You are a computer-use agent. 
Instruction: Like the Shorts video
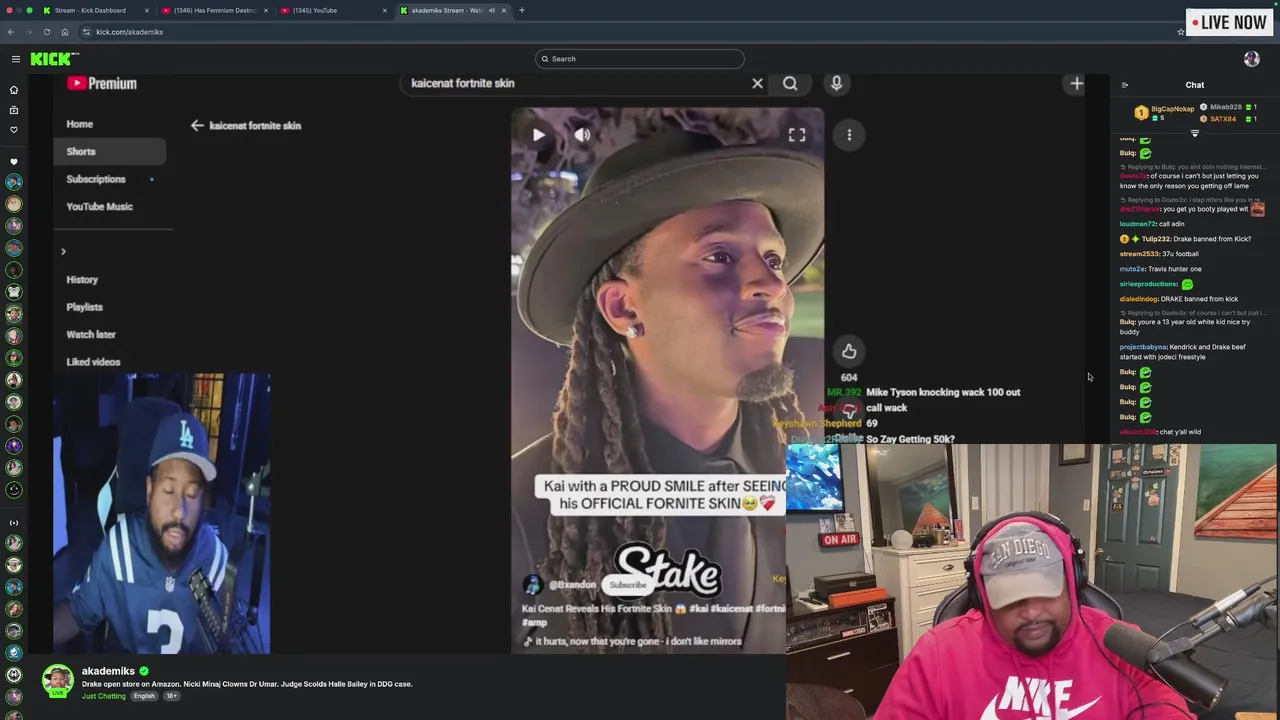point(849,351)
